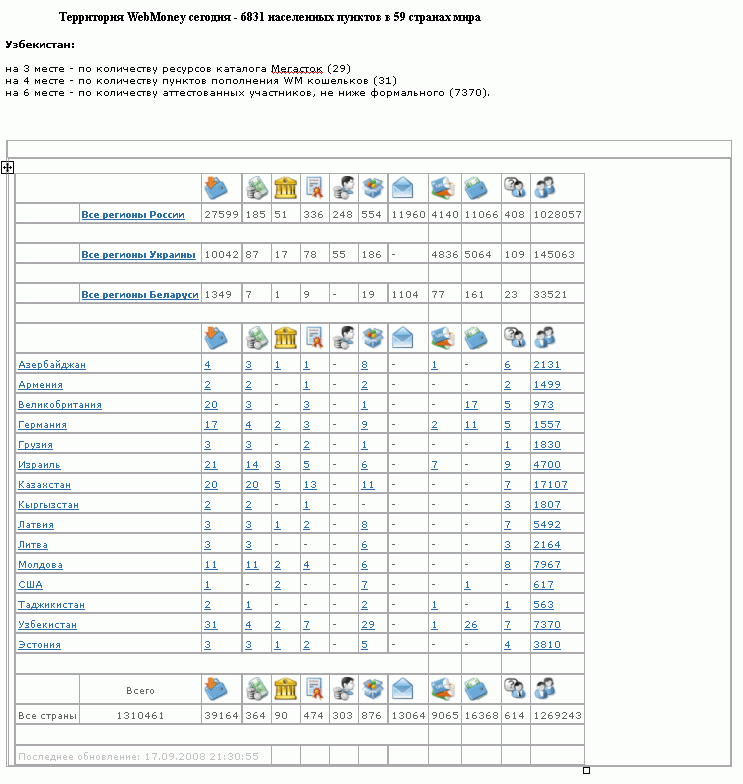Click envelope icon in the Всего row
Image resolution: width=743 pixels, height=784 pixels.
(x=403, y=688)
